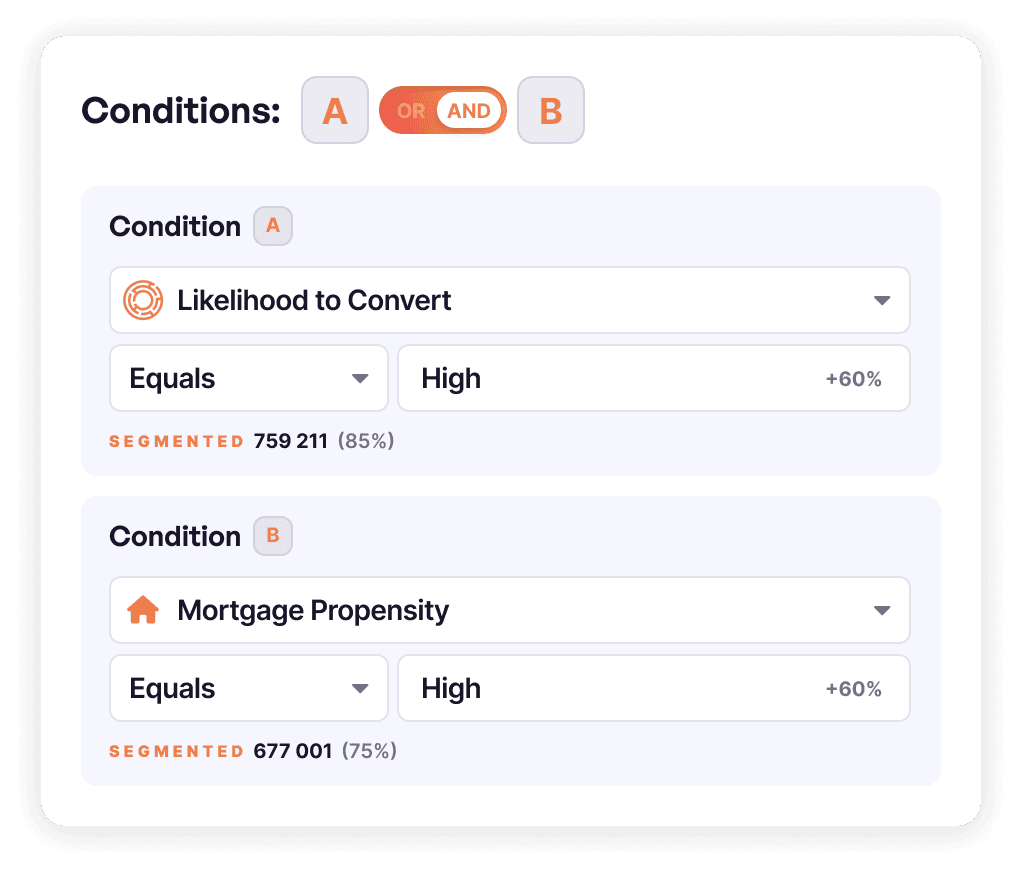The height and width of the screenshot is (870, 1021).
Task: Click the house icon beside Mortgage Propensity
Action: pos(143,610)
